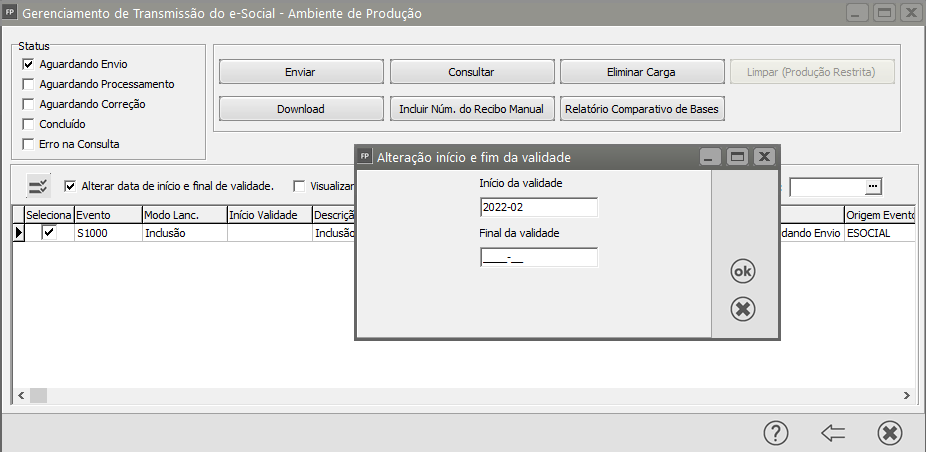Click the Relatório Comparativo de Bases button
The height and width of the screenshot is (452, 926).
pos(641,108)
